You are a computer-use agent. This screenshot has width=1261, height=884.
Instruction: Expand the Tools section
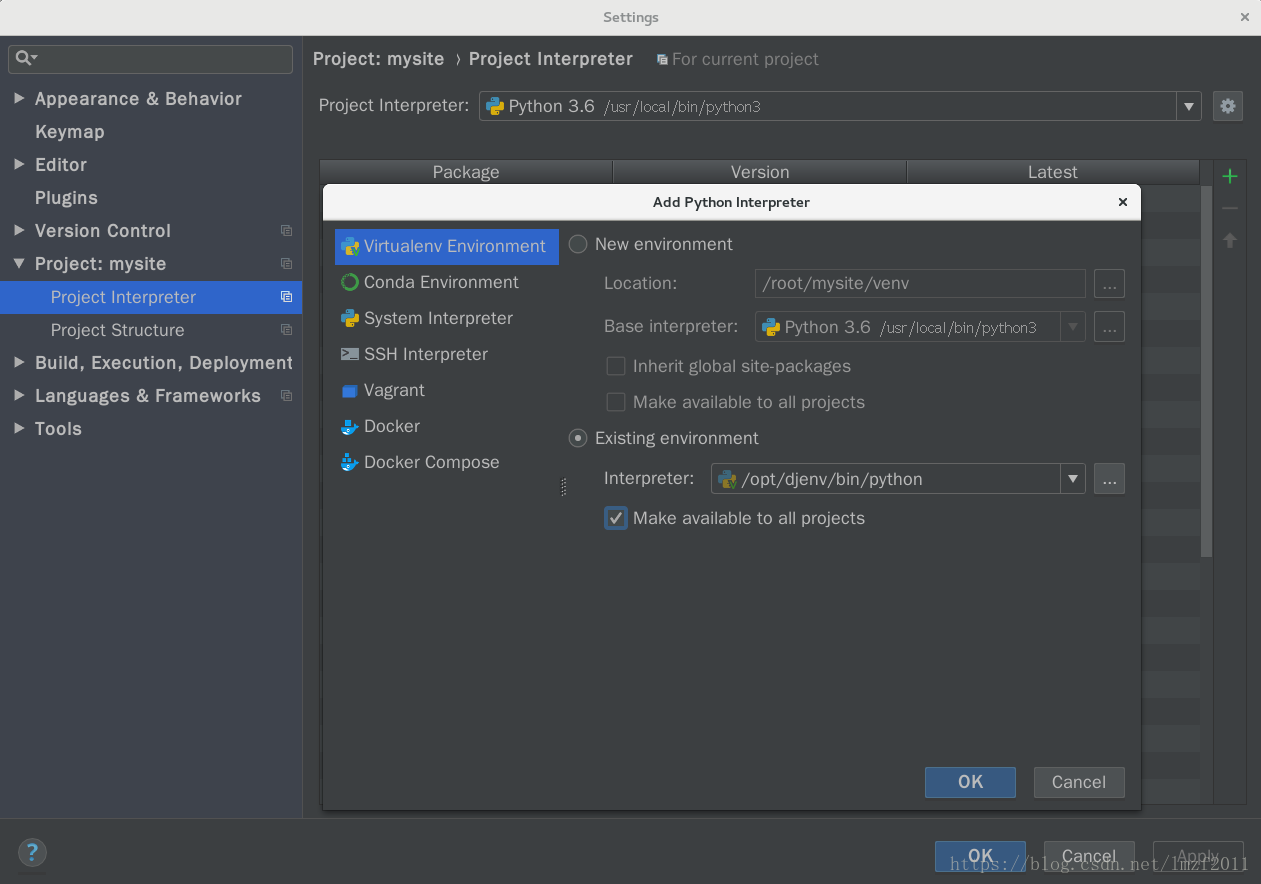click(19, 428)
